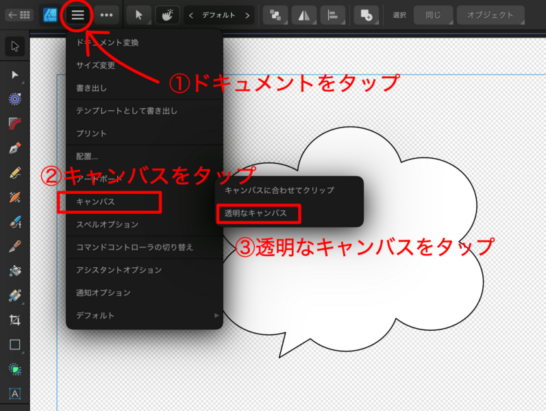The width and height of the screenshot is (546, 411).
Task: Choose プリント from the menu
Action: (x=144, y=133)
